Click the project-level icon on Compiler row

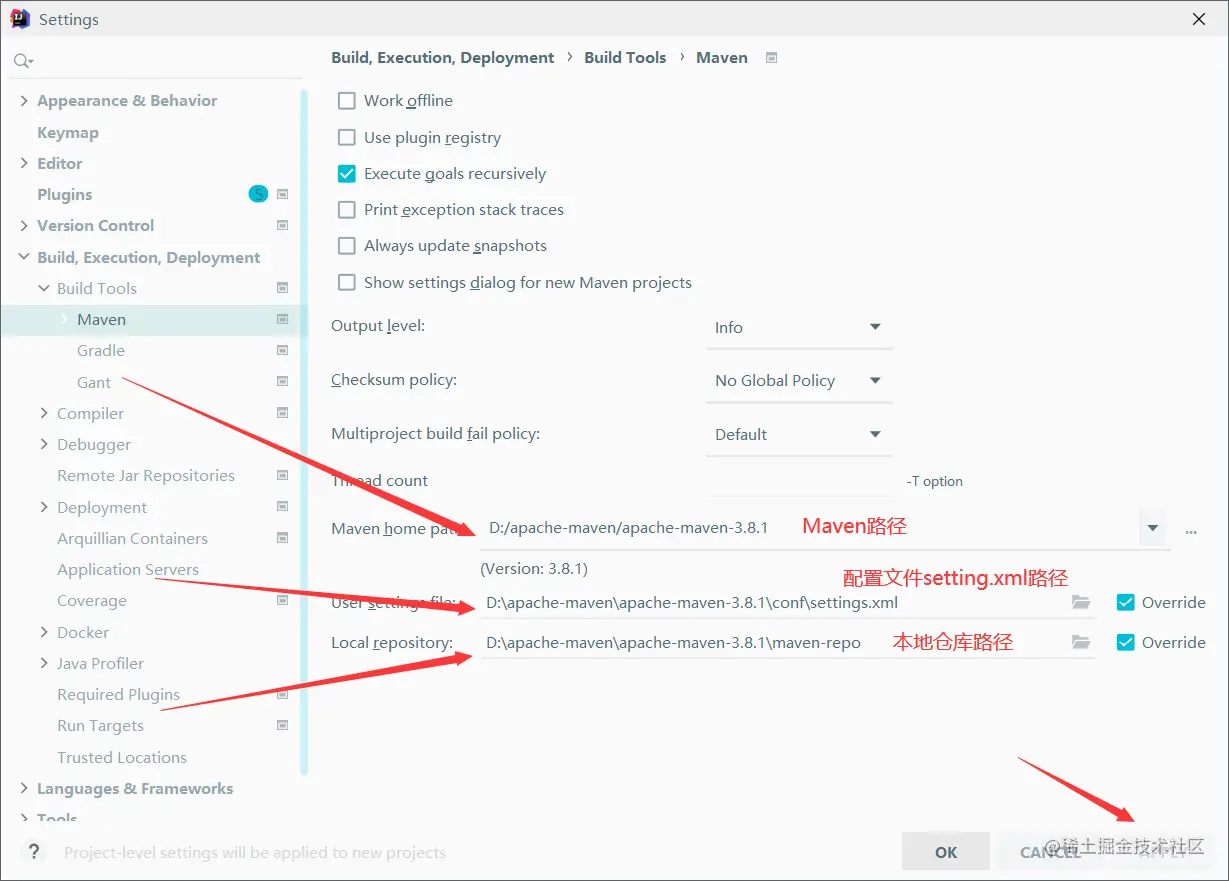[283, 412]
